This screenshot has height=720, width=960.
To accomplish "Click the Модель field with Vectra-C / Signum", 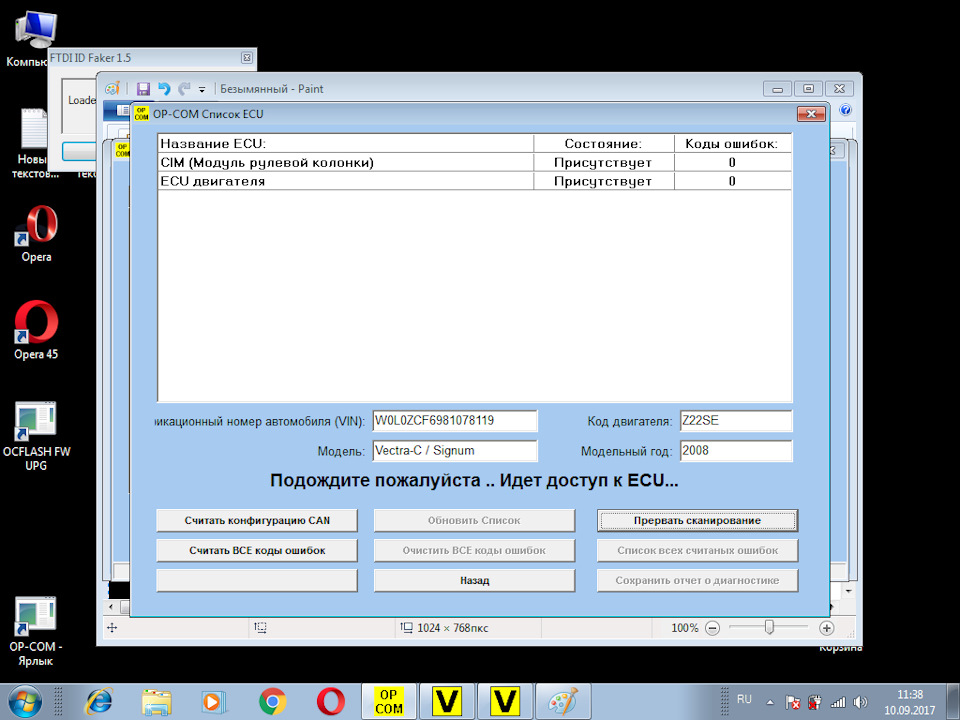I will point(455,451).
